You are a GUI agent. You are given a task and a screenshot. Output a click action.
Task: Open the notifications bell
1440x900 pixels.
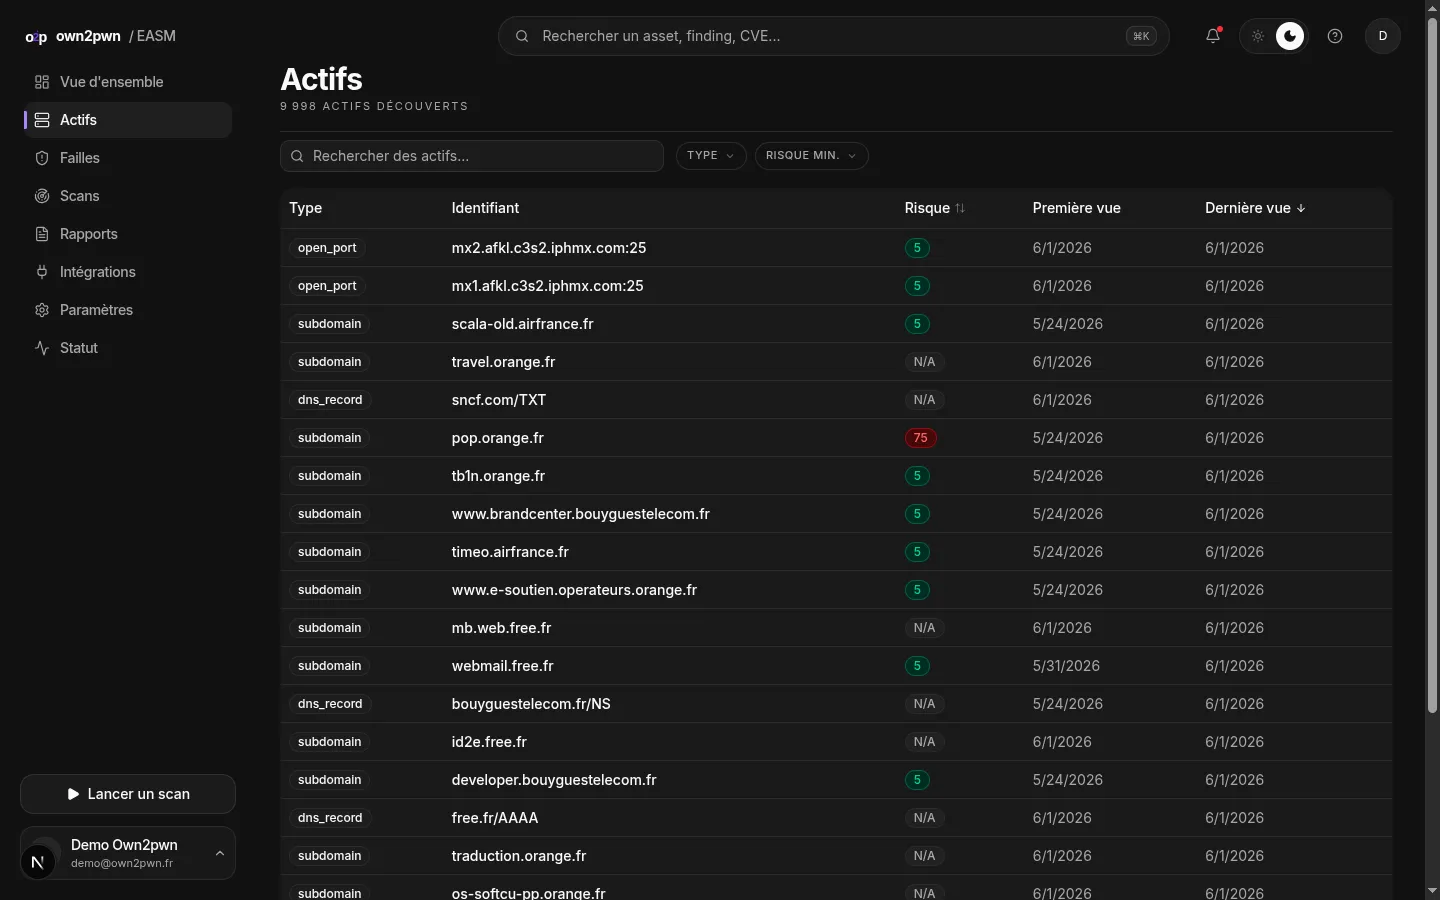tap(1213, 36)
